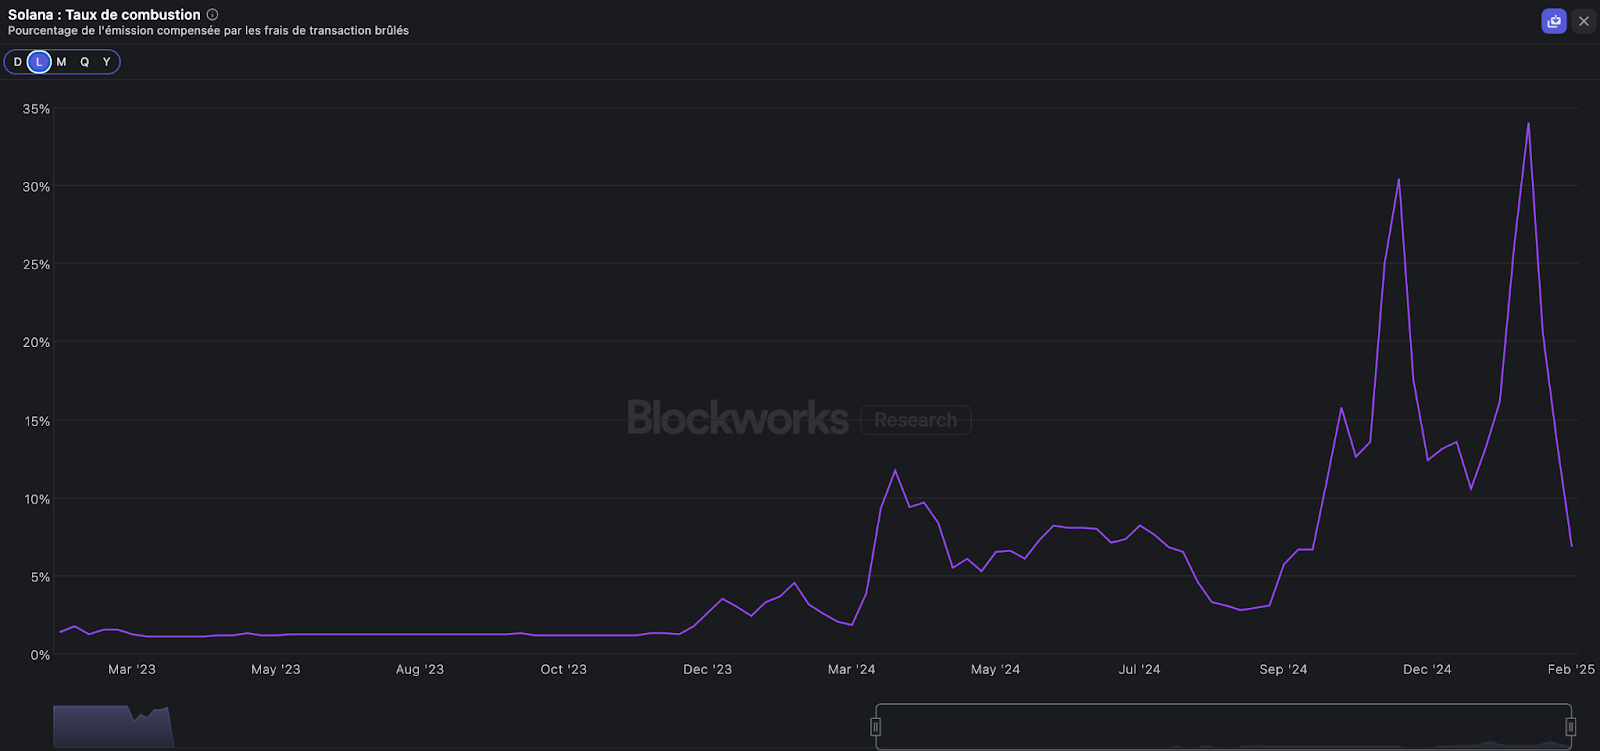1600x751 pixels.
Task: Pick the Y yearly interval
Action: [x=107, y=62]
